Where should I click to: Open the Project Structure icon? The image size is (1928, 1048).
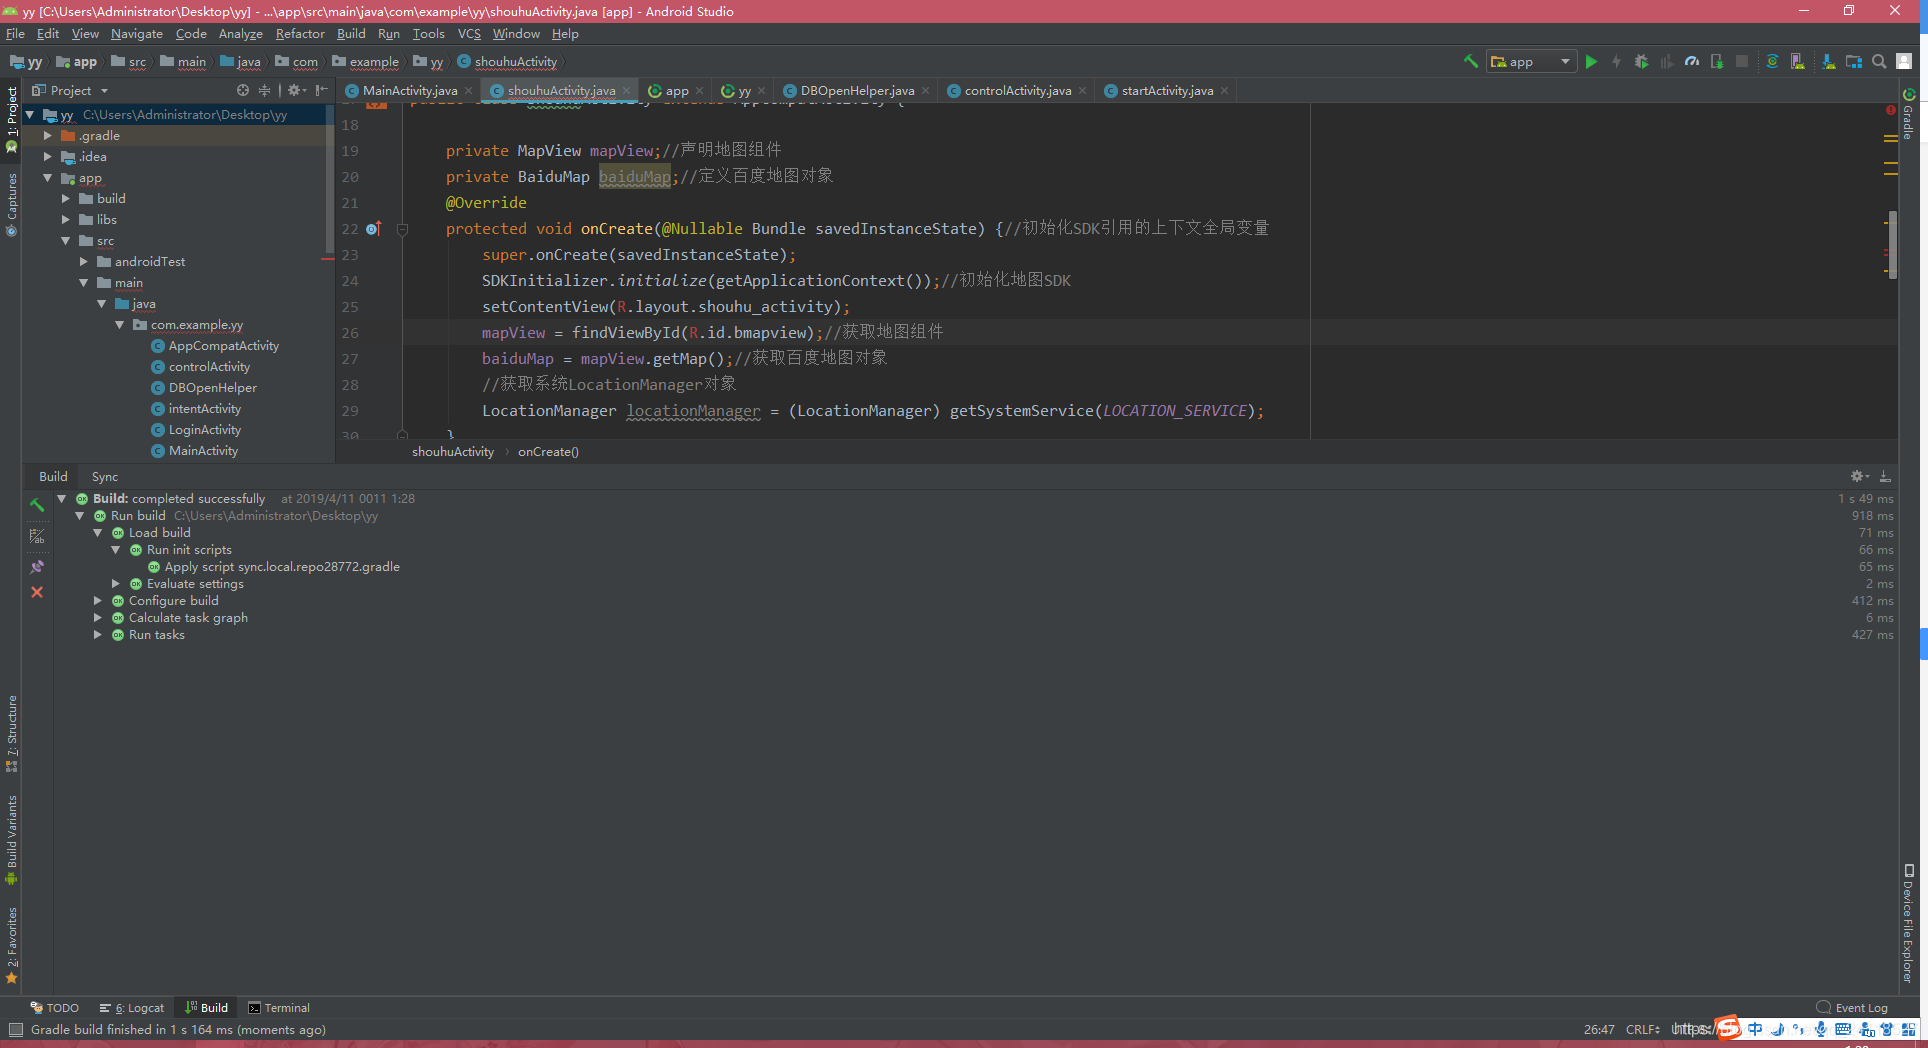1854,61
